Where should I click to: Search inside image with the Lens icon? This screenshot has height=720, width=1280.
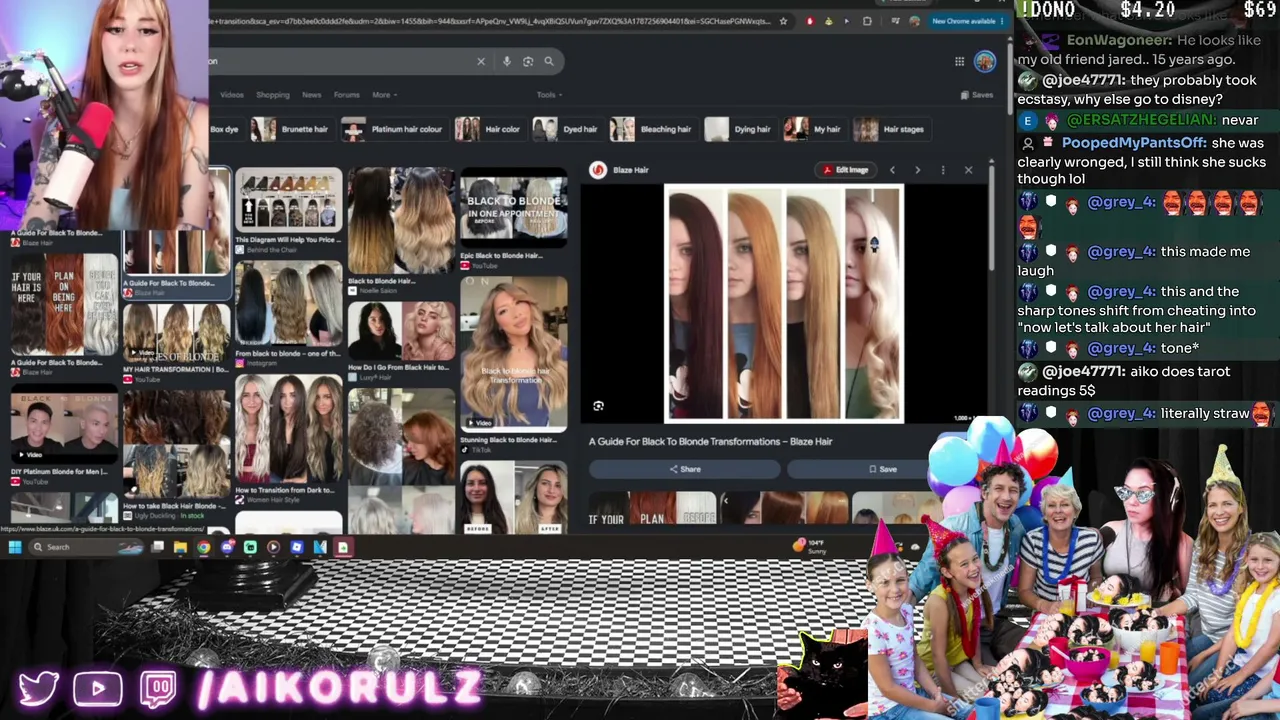pyautogui.click(x=598, y=406)
